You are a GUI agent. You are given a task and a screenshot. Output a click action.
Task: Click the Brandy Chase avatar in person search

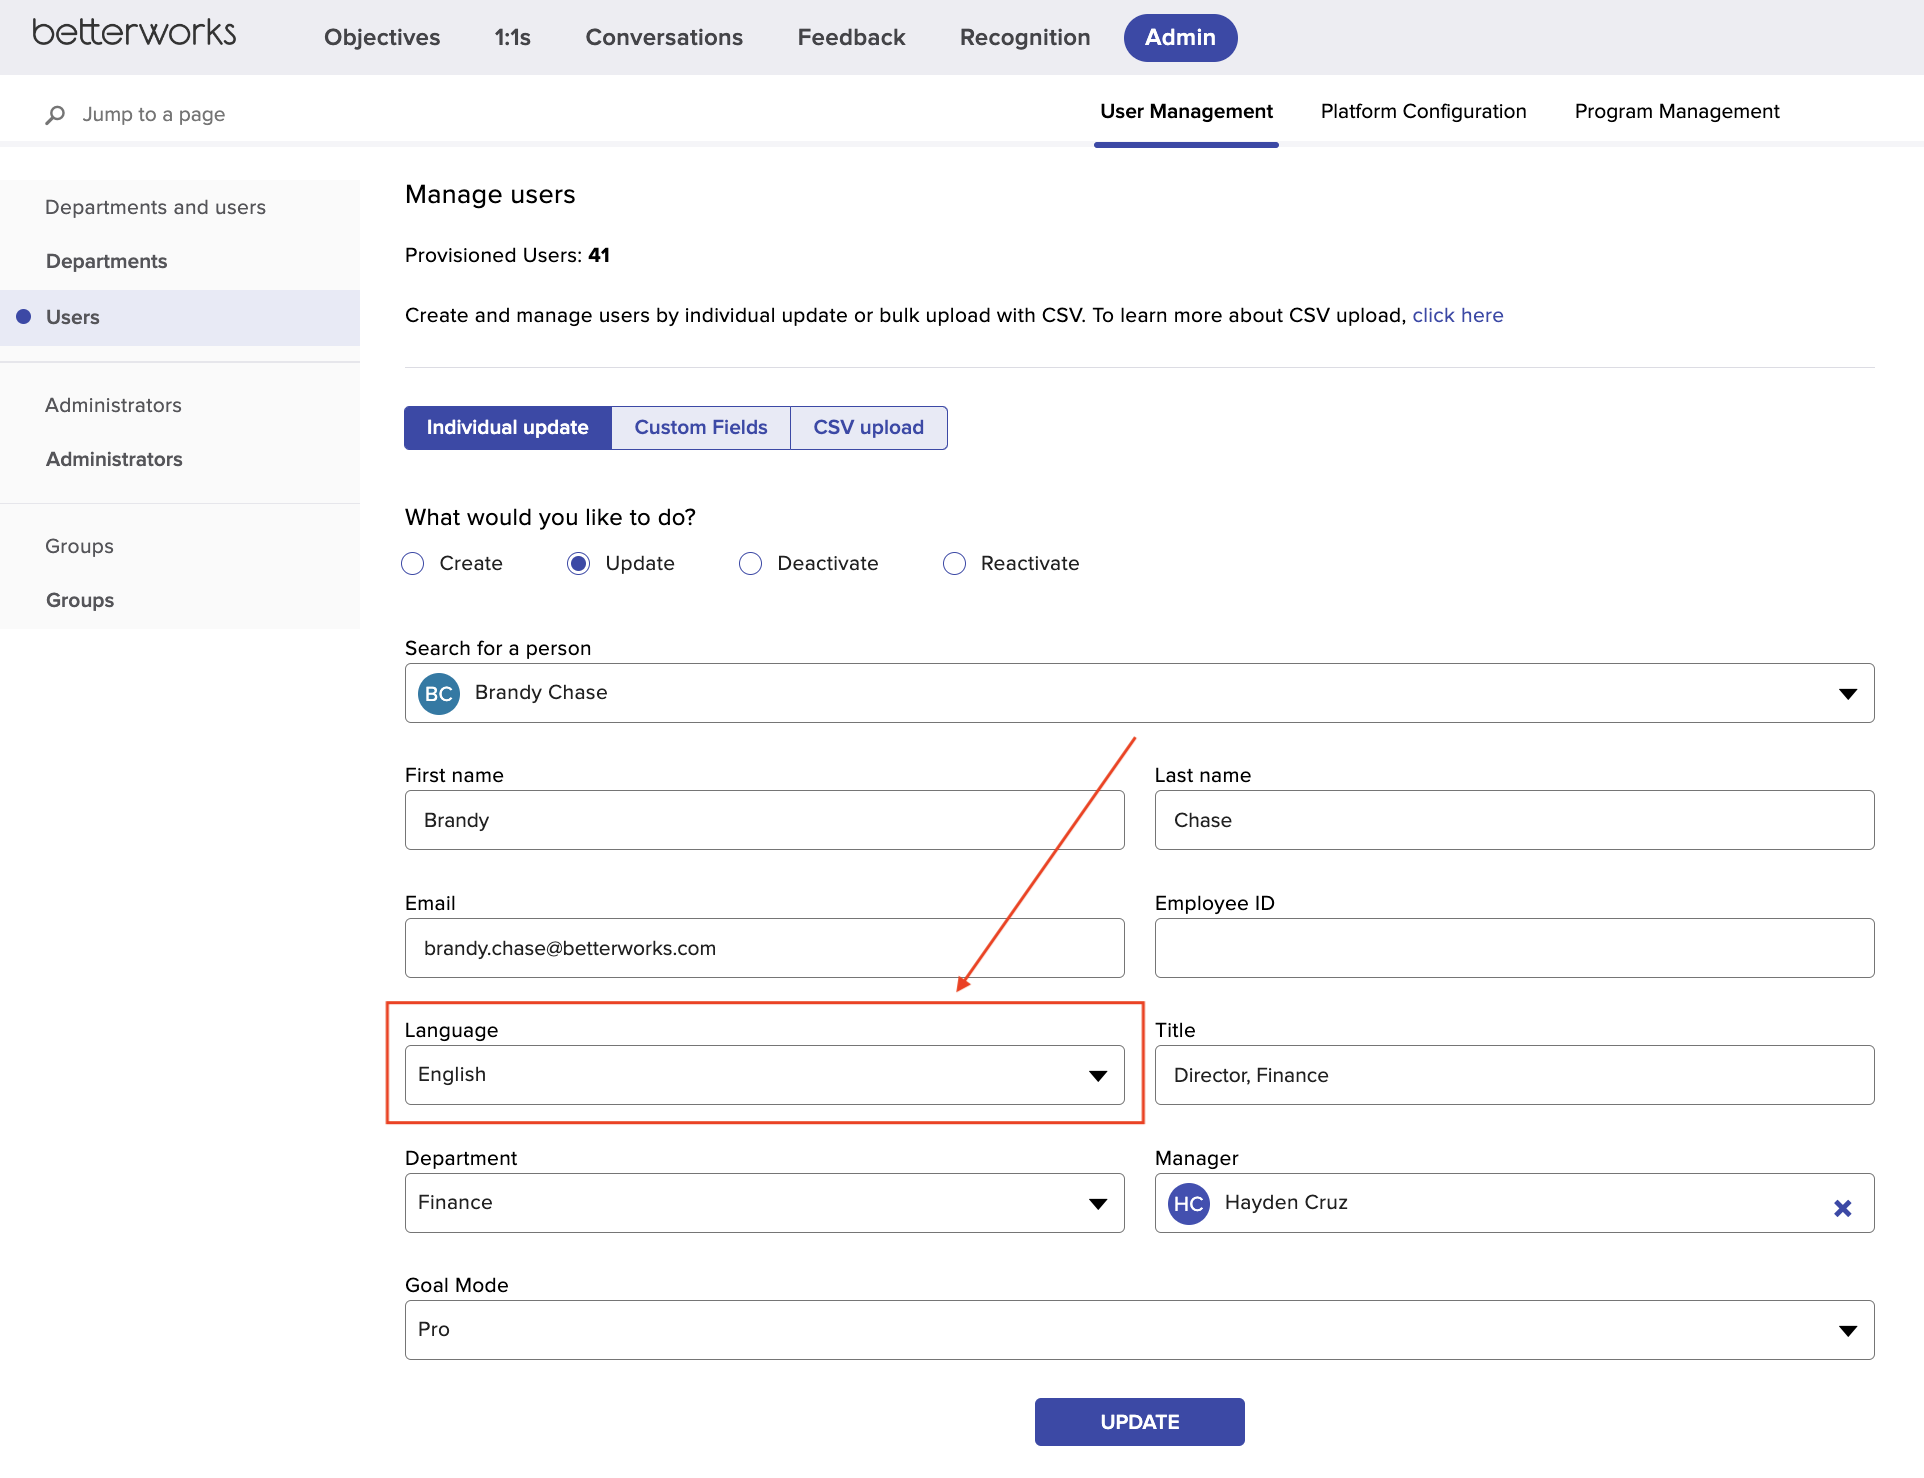[x=437, y=693]
